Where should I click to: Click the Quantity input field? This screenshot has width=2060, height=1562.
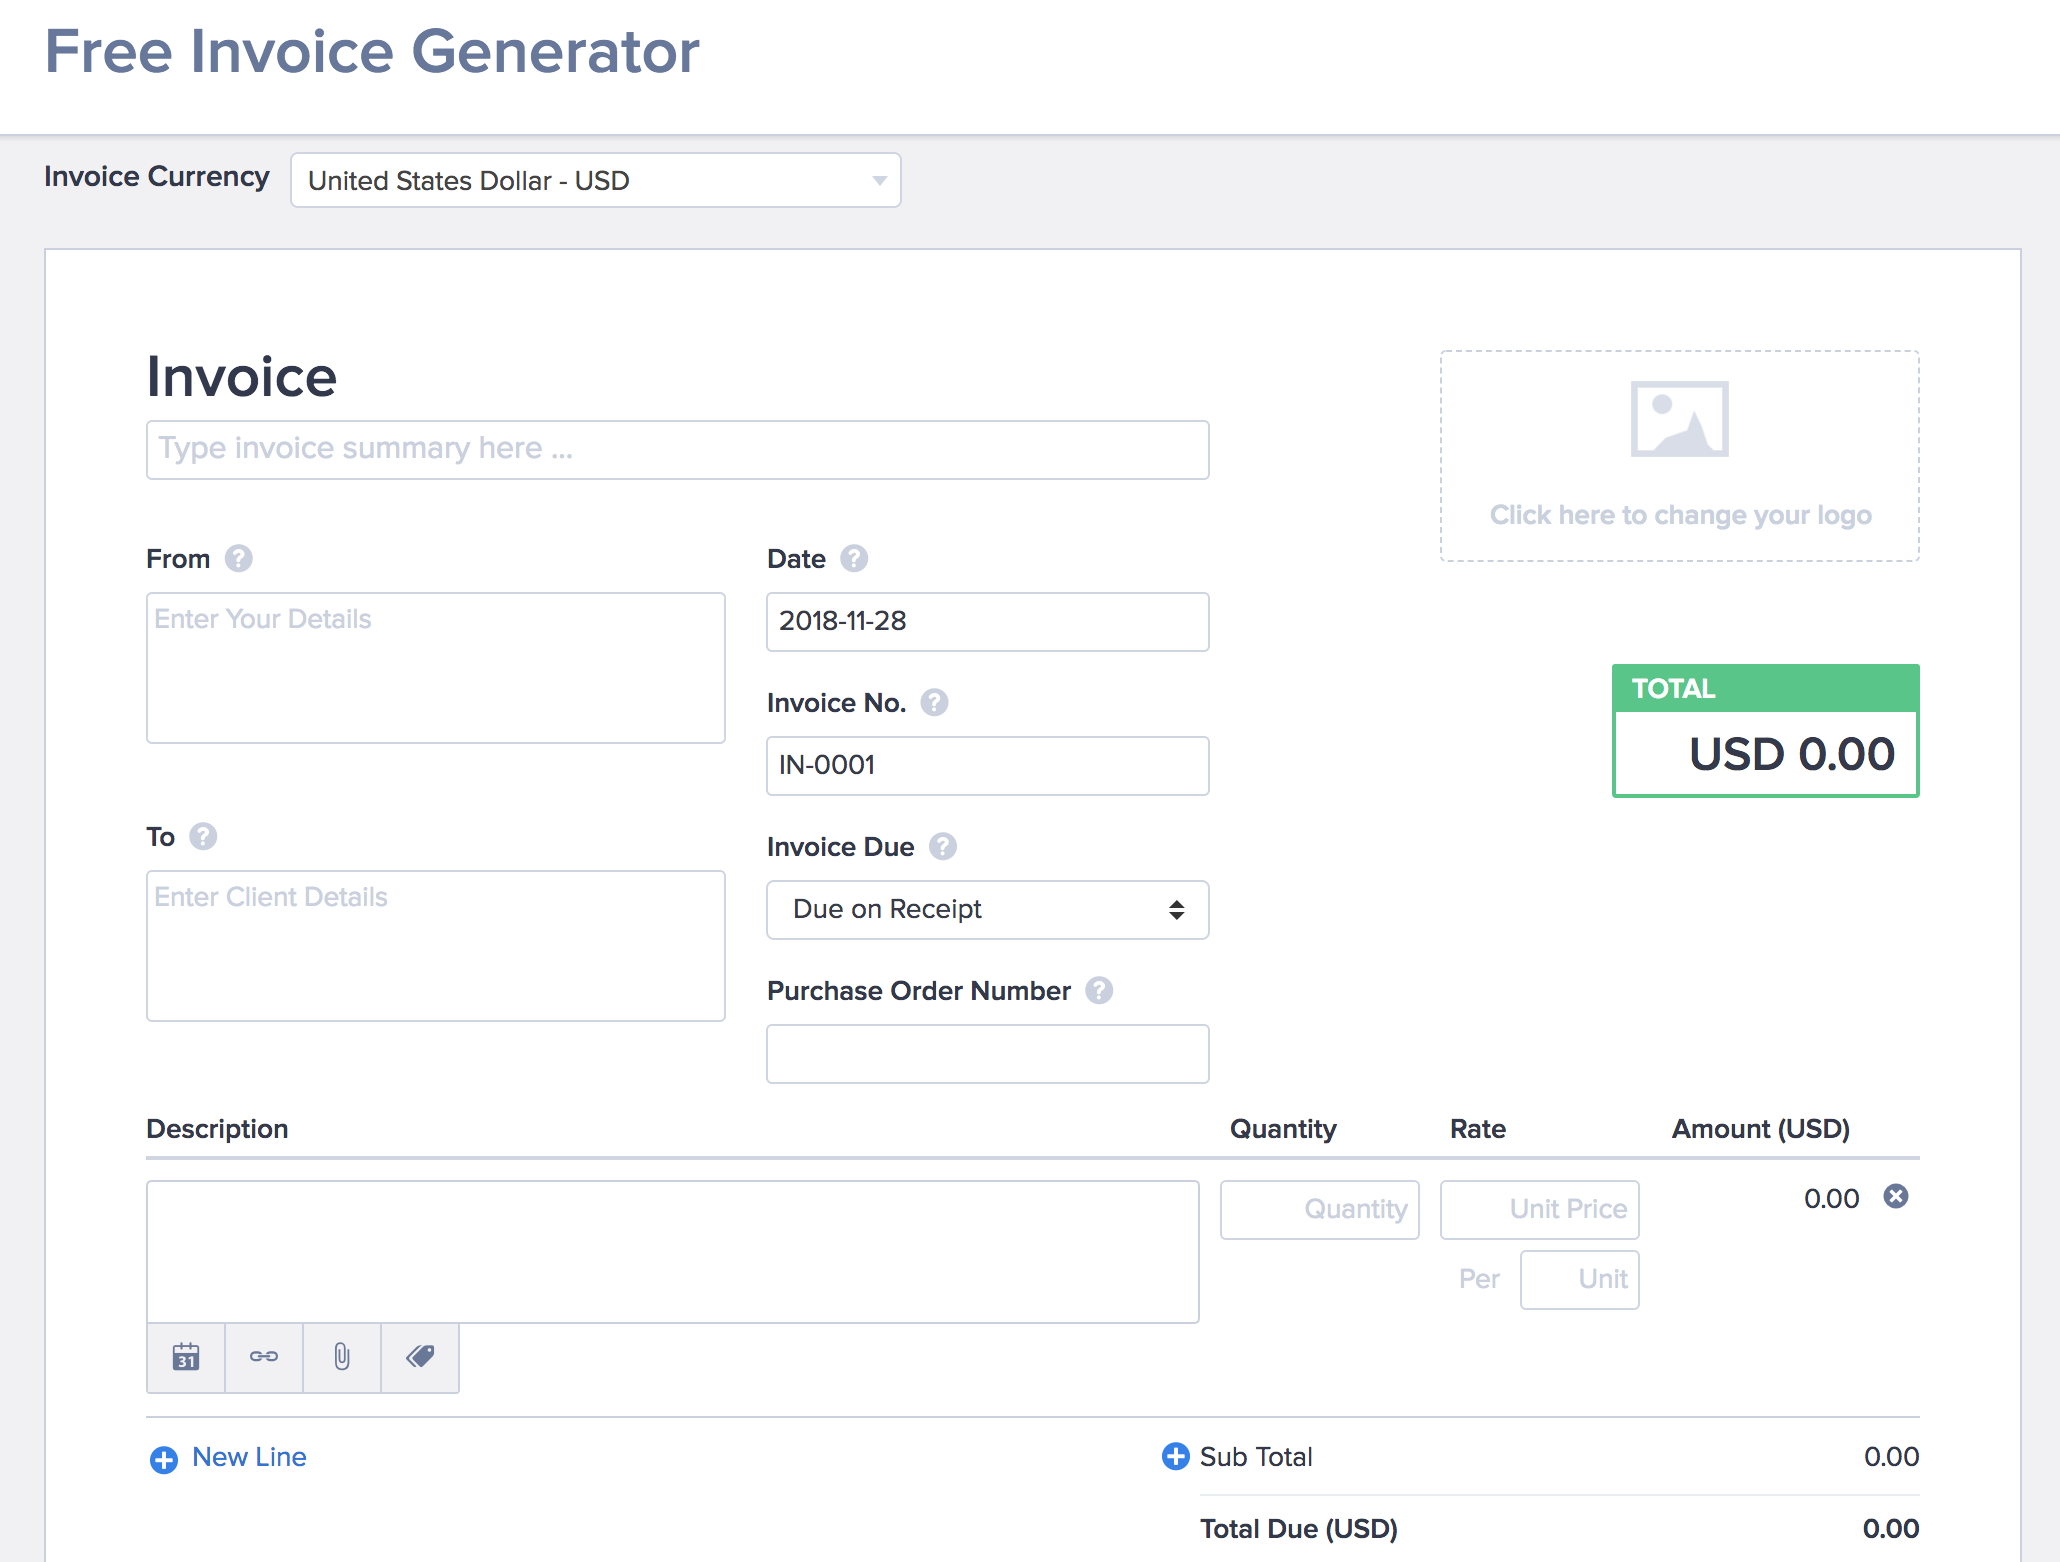(1319, 1209)
